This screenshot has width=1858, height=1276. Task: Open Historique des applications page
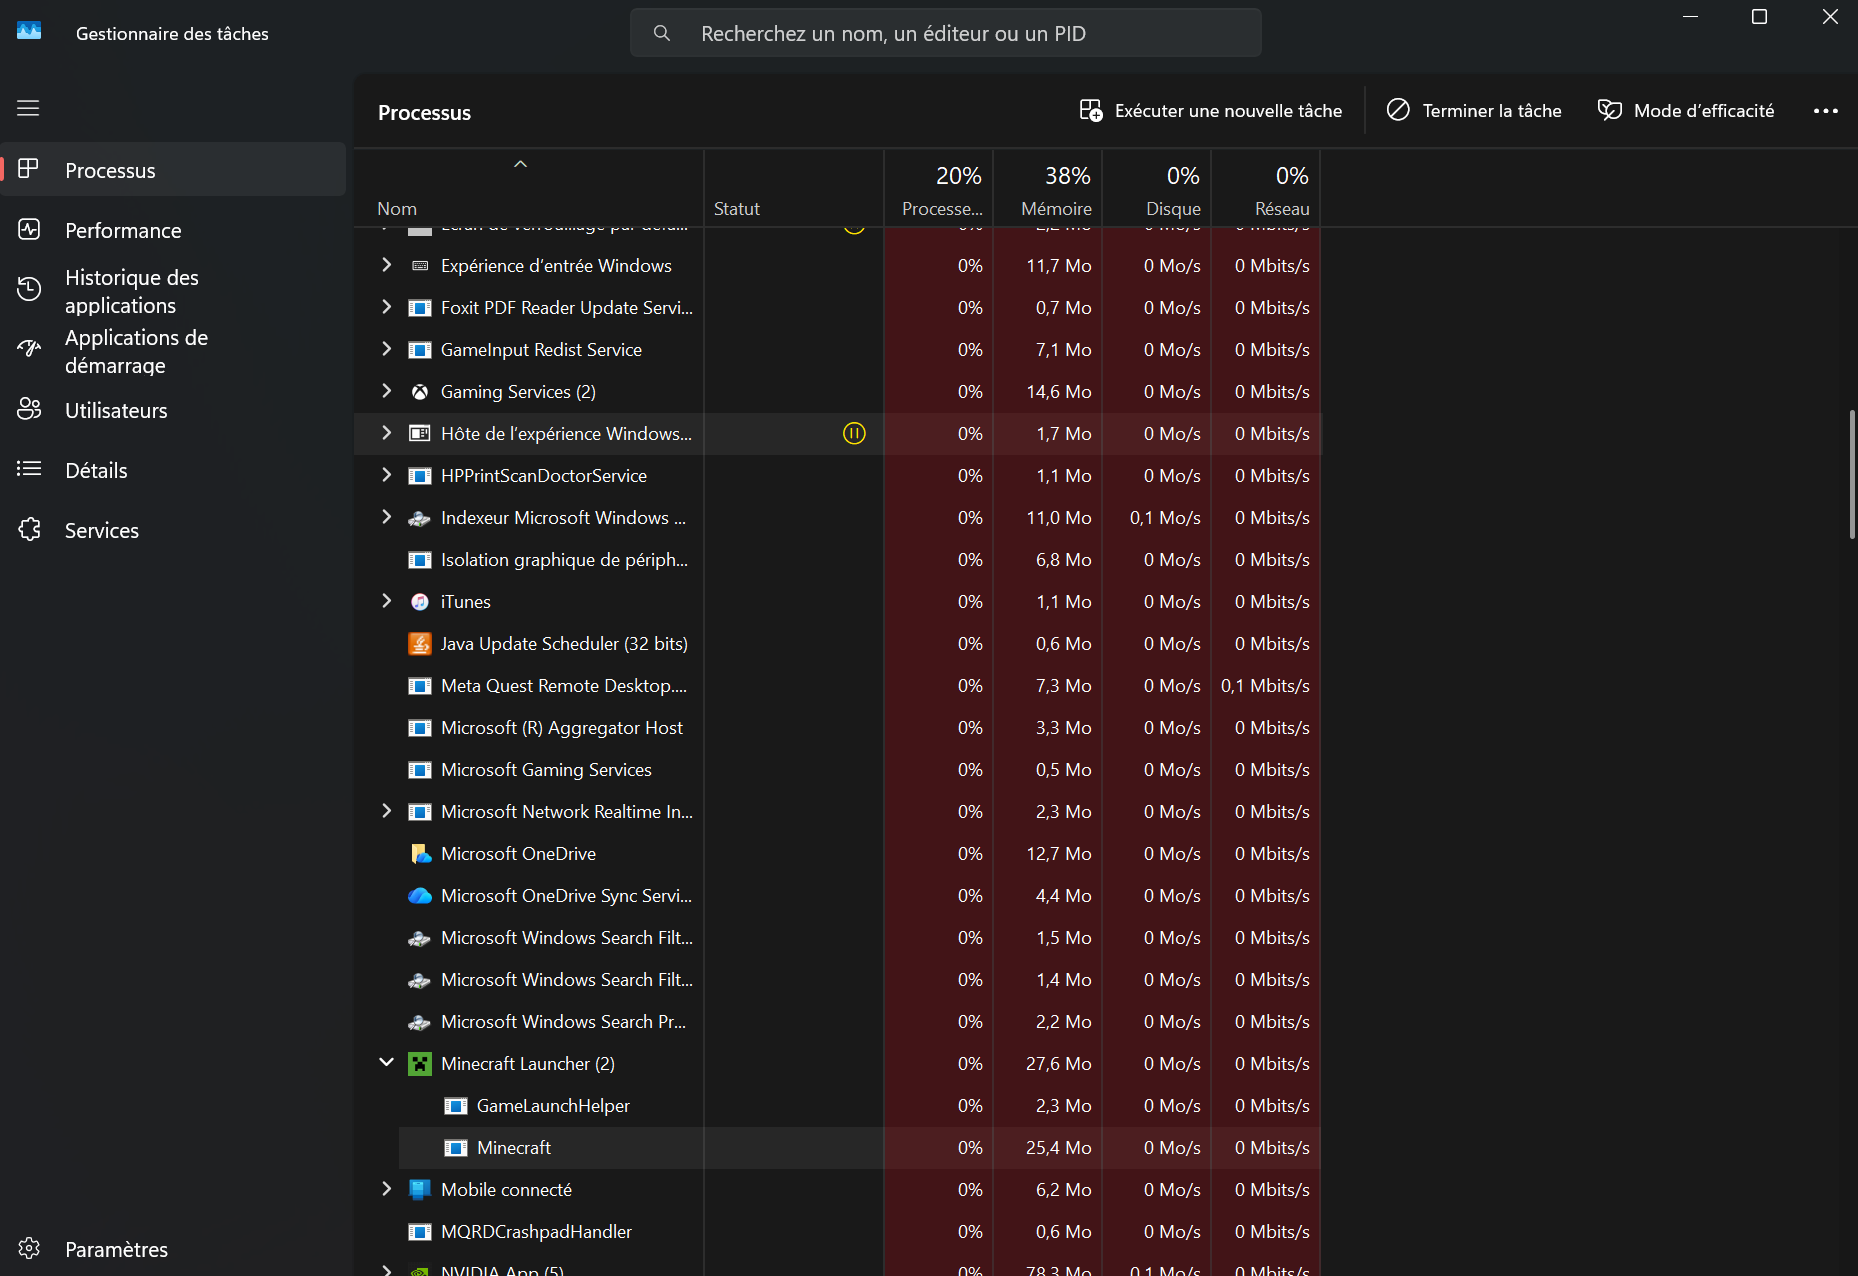(174, 291)
